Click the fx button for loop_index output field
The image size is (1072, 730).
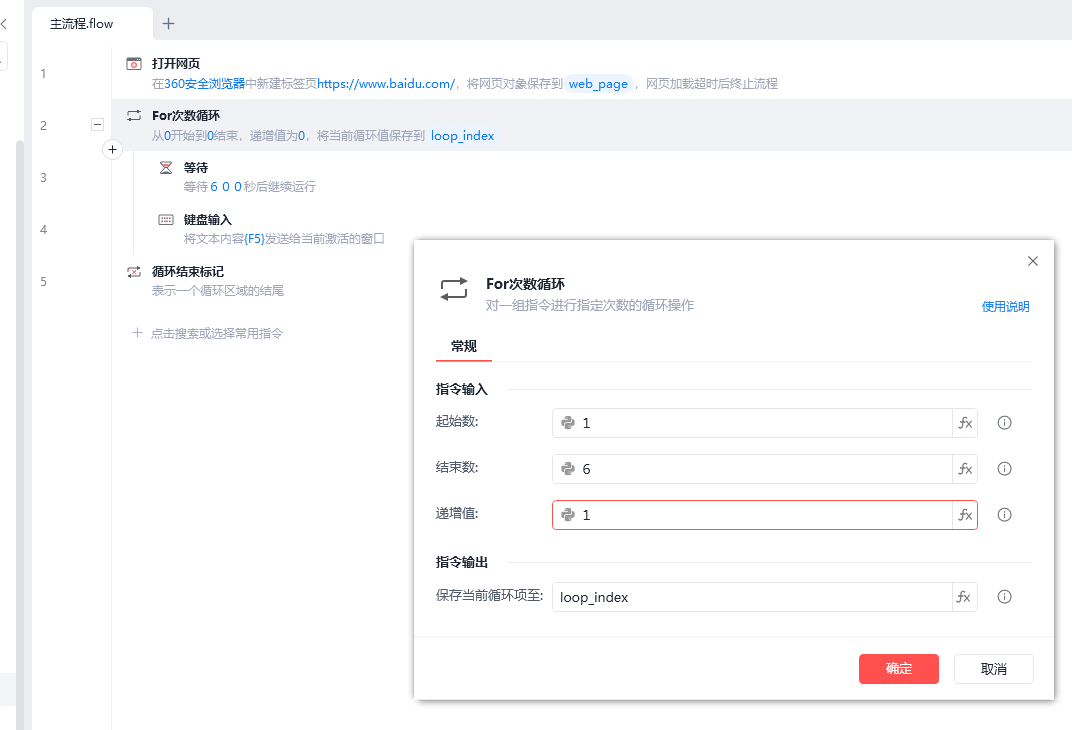(x=965, y=597)
